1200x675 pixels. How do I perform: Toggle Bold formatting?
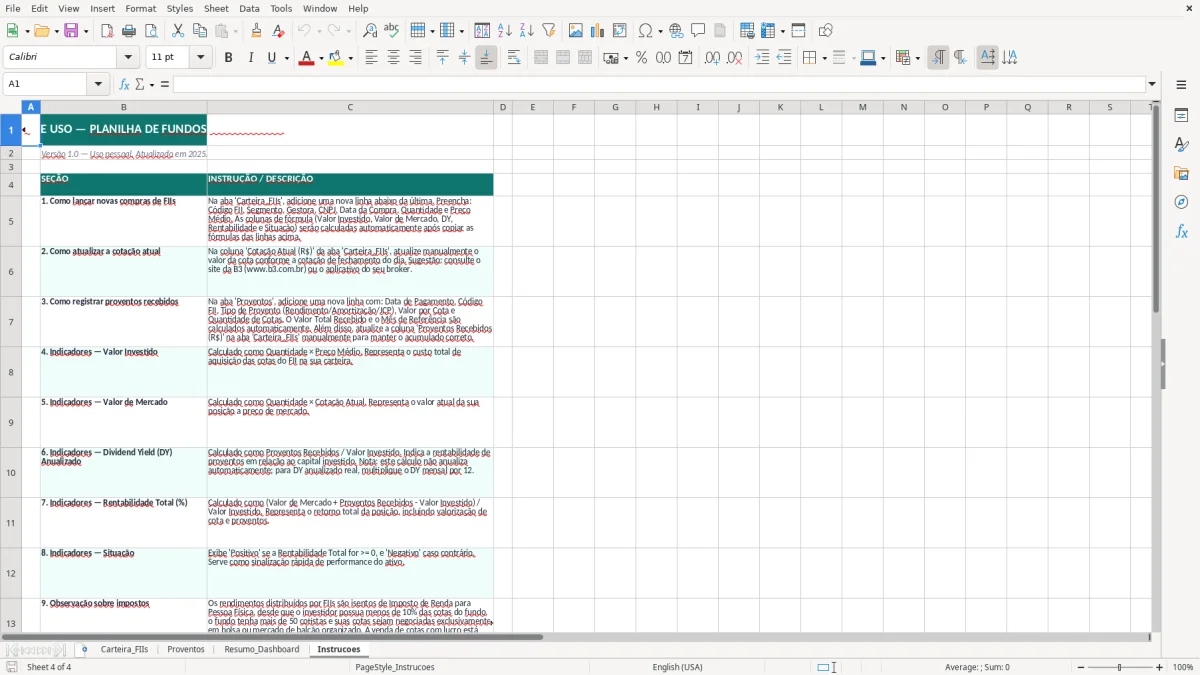tap(228, 58)
